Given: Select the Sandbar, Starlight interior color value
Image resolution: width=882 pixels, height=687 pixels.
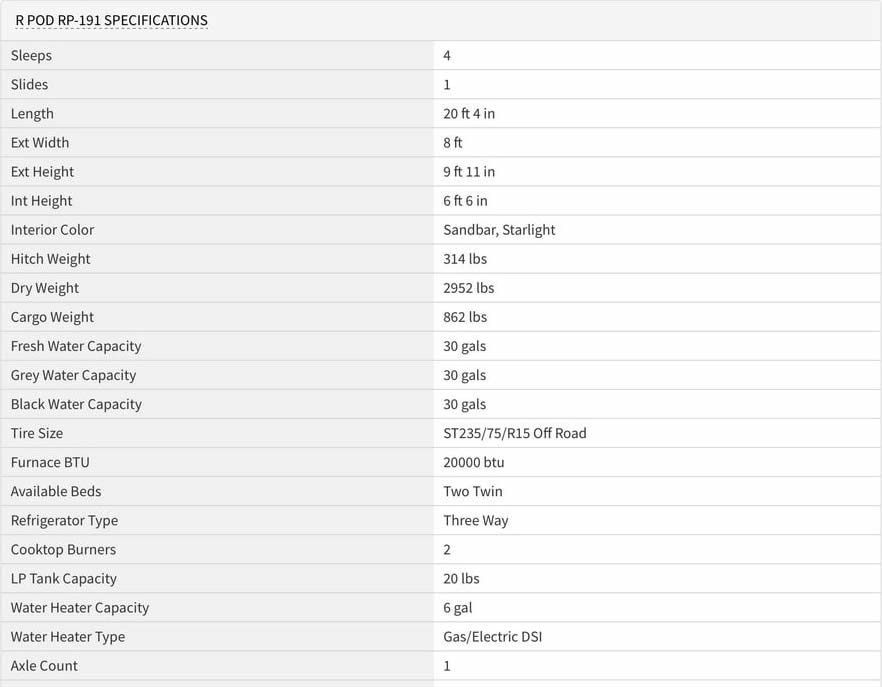Looking at the screenshot, I should pyautogui.click(x=499, y=230).
